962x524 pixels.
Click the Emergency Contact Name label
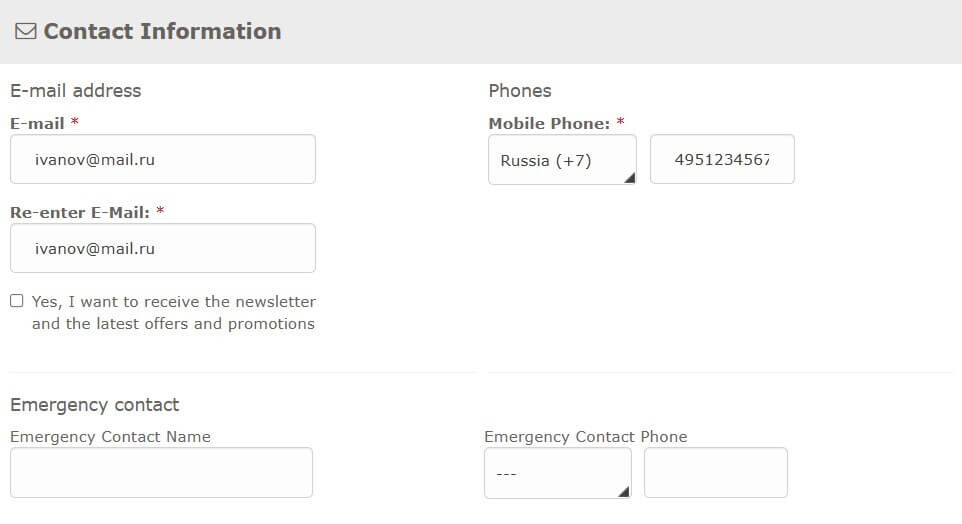[x=110, y=436]
